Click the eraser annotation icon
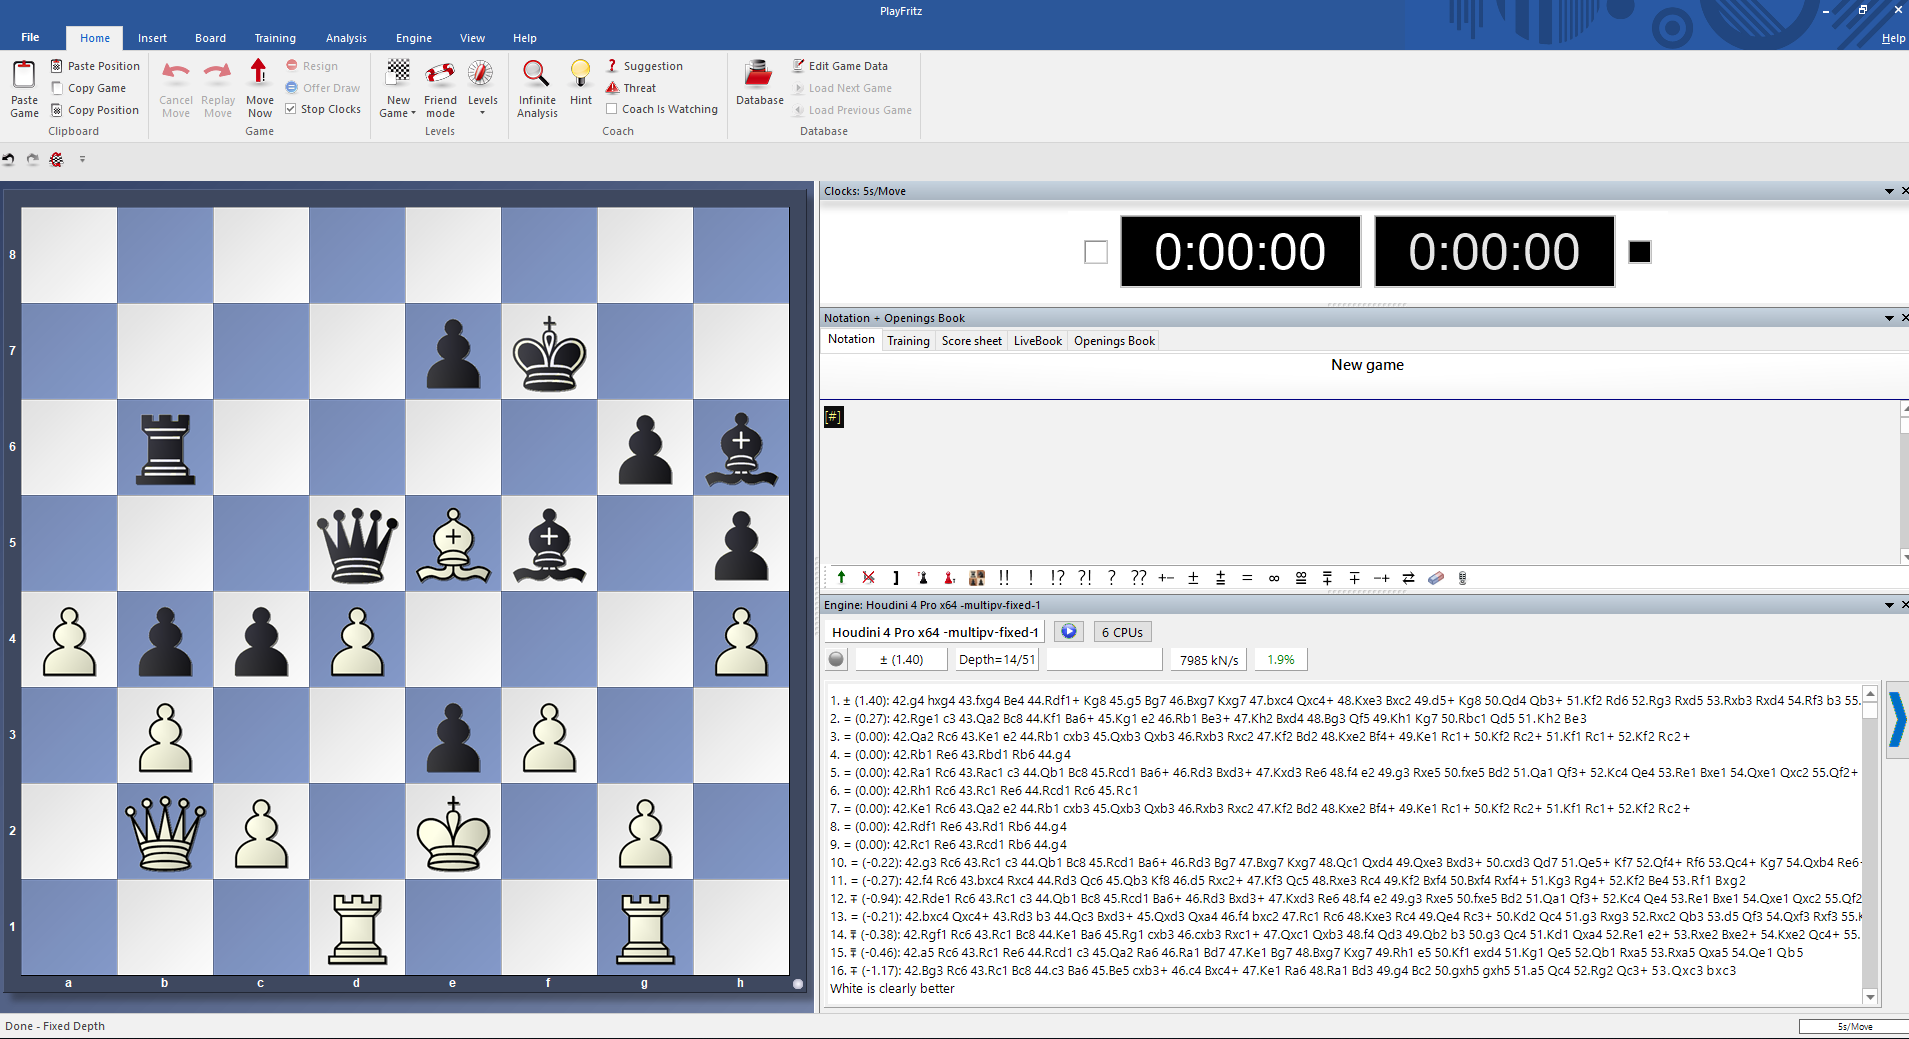The image size is (1909, 1039). [x=1436, y=577]
